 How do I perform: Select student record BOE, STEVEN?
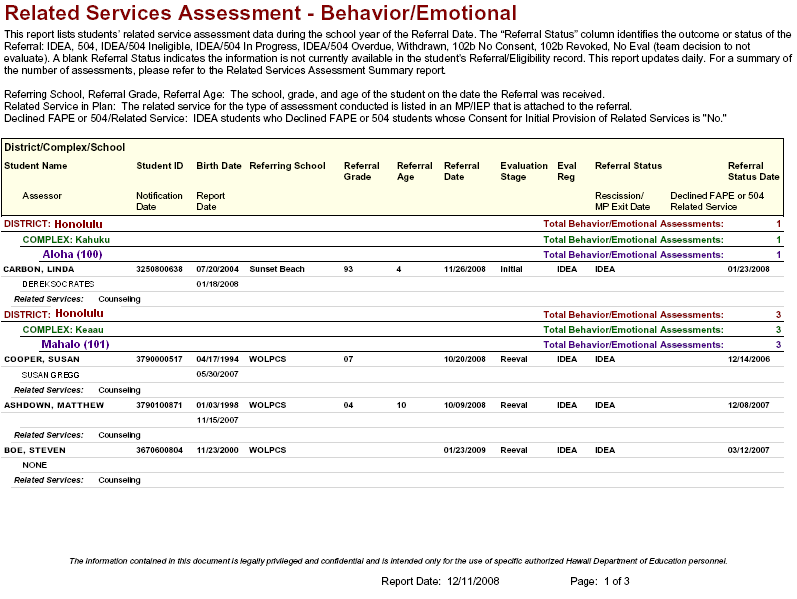point(35,450)
